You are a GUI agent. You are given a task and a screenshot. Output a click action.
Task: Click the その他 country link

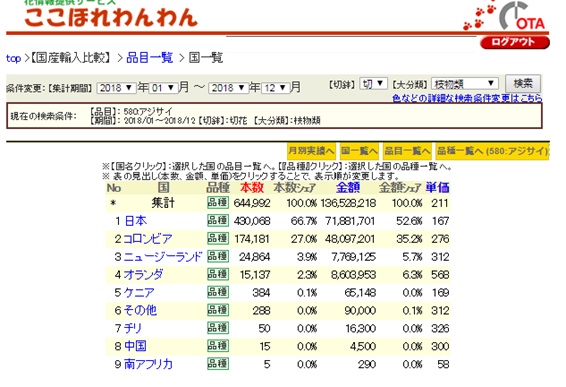point(140,310)
